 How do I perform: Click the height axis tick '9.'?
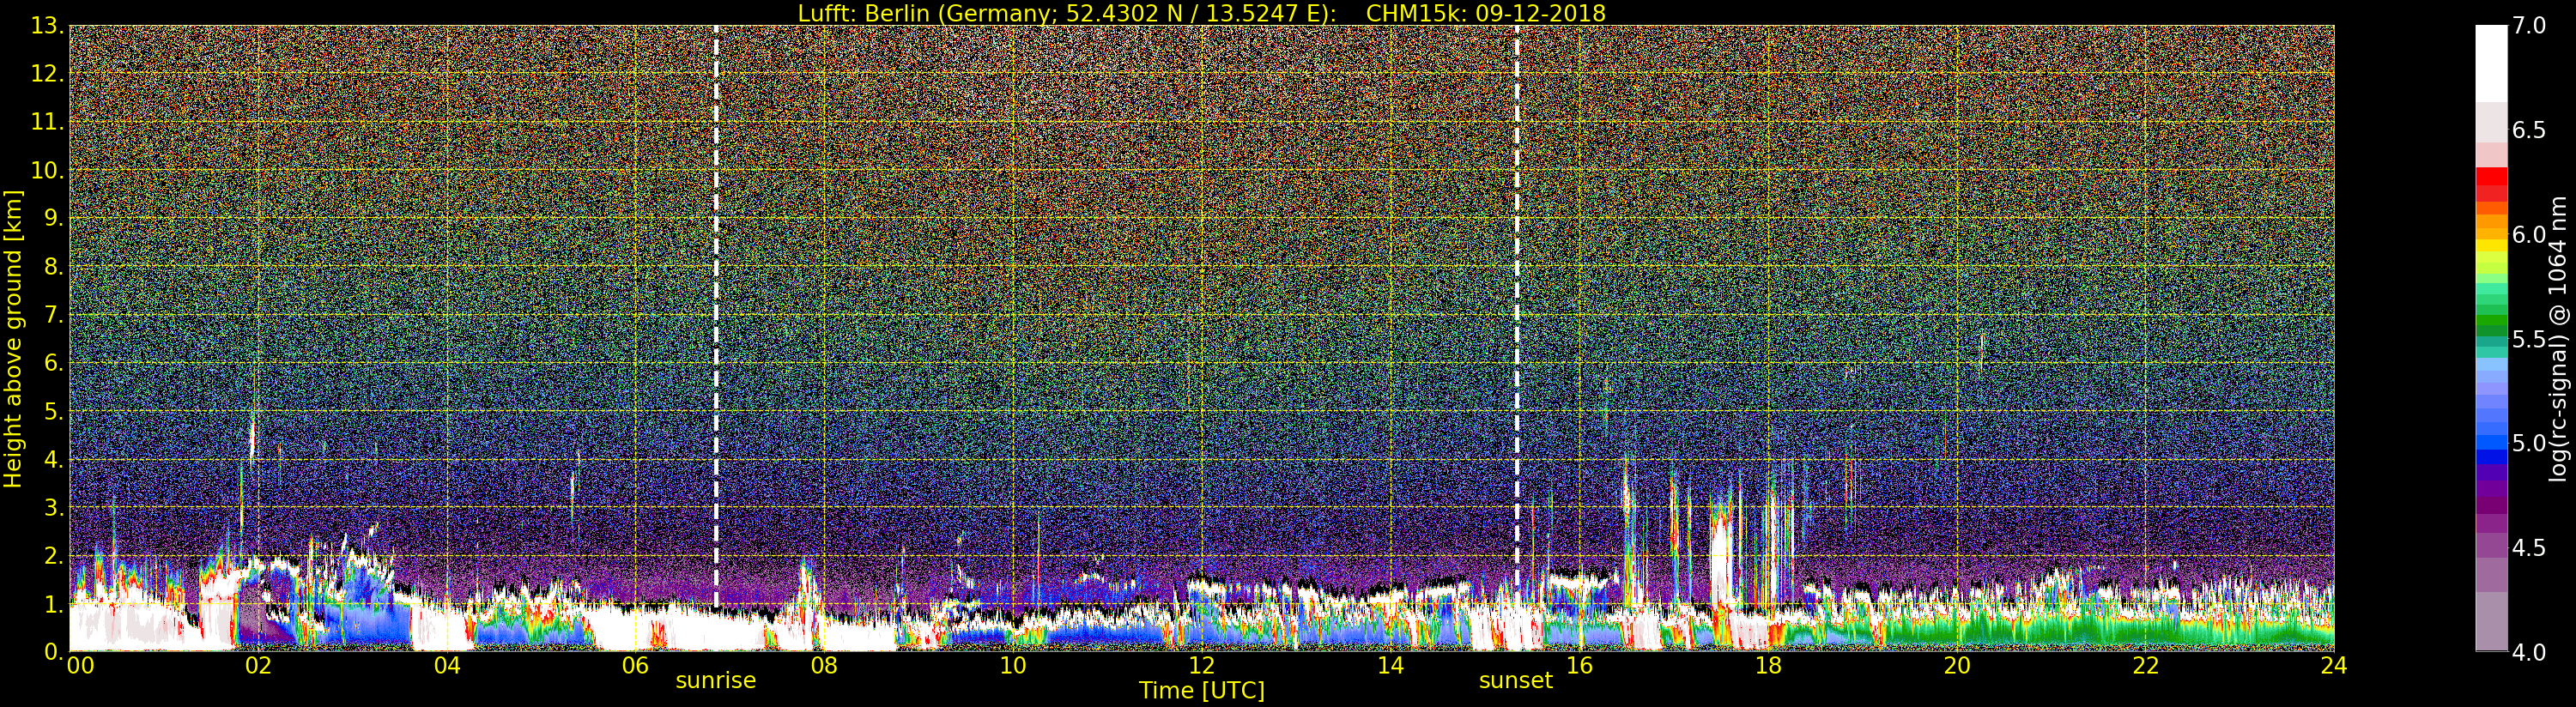point(54,218)
